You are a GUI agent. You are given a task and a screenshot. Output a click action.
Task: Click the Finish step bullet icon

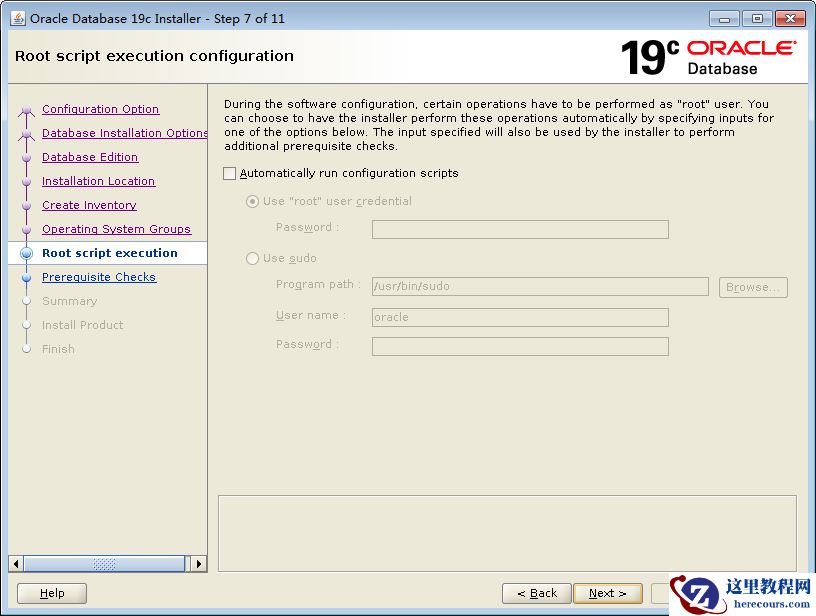(x=27, y=349)
